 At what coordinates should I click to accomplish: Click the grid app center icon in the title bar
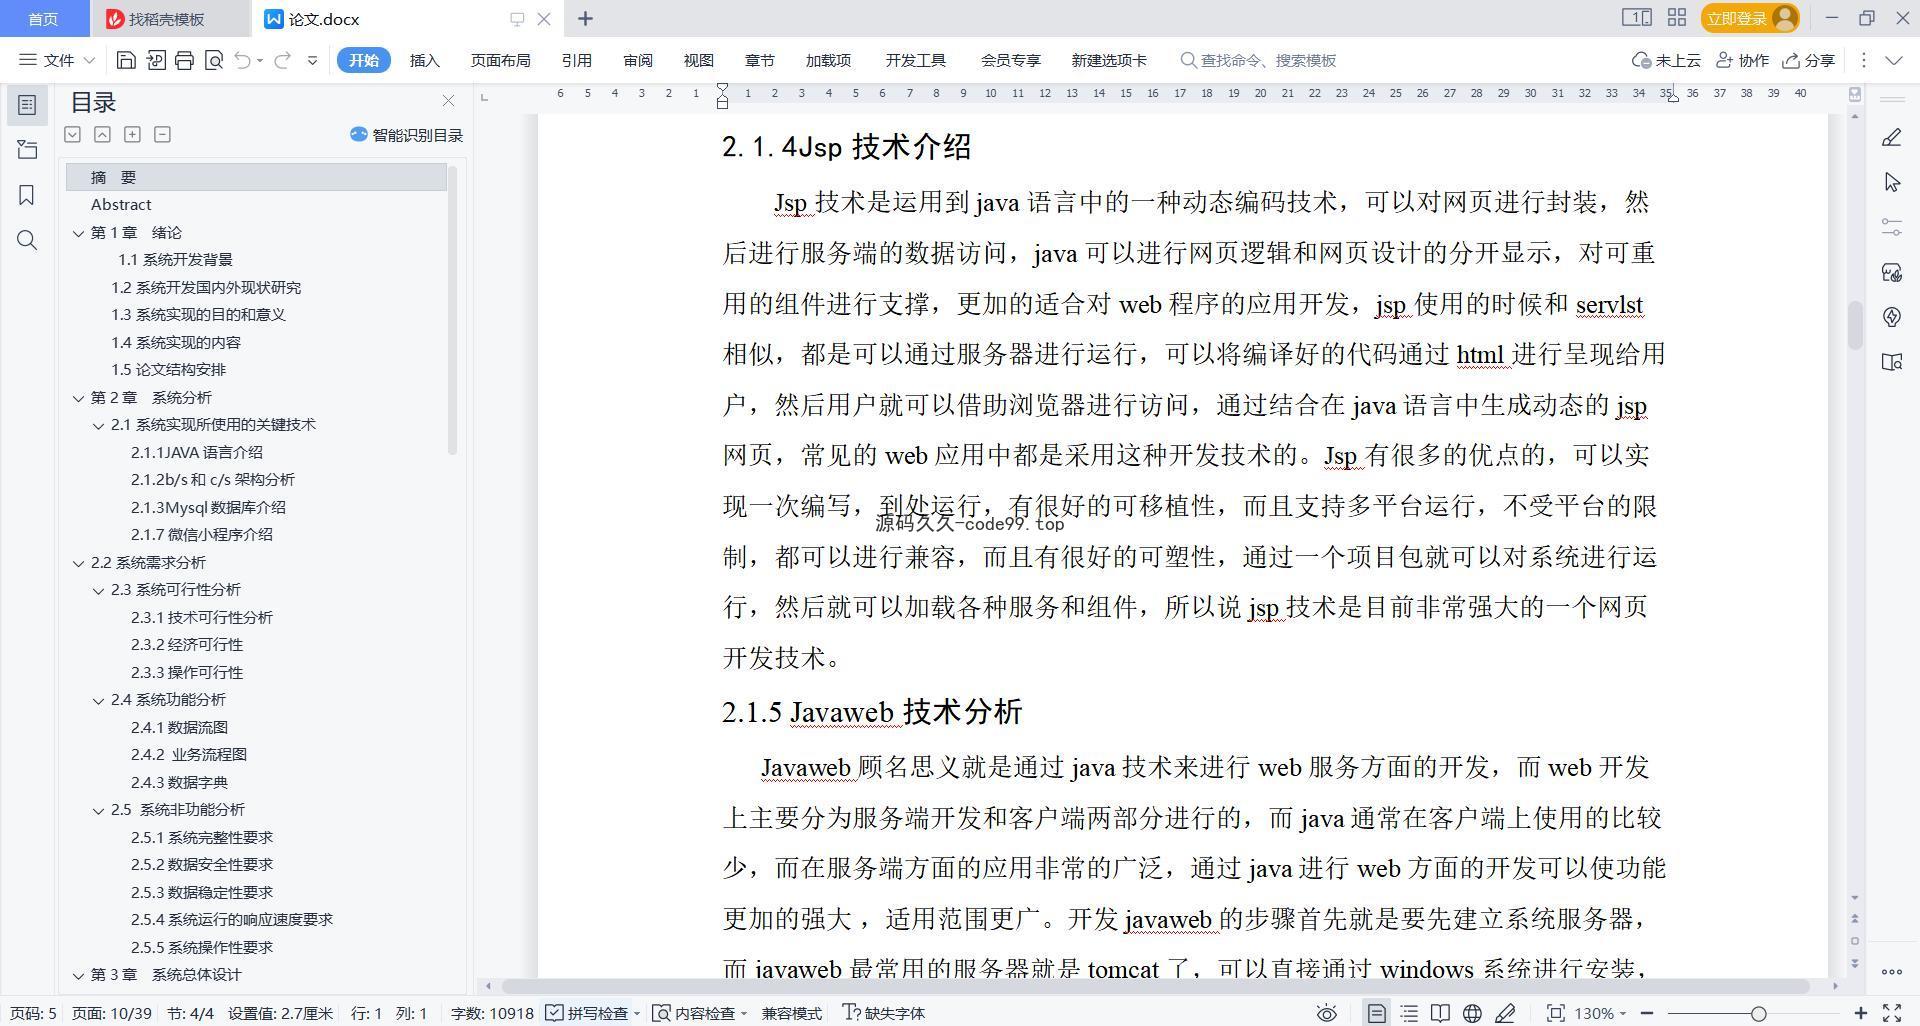coord(1677,18)
